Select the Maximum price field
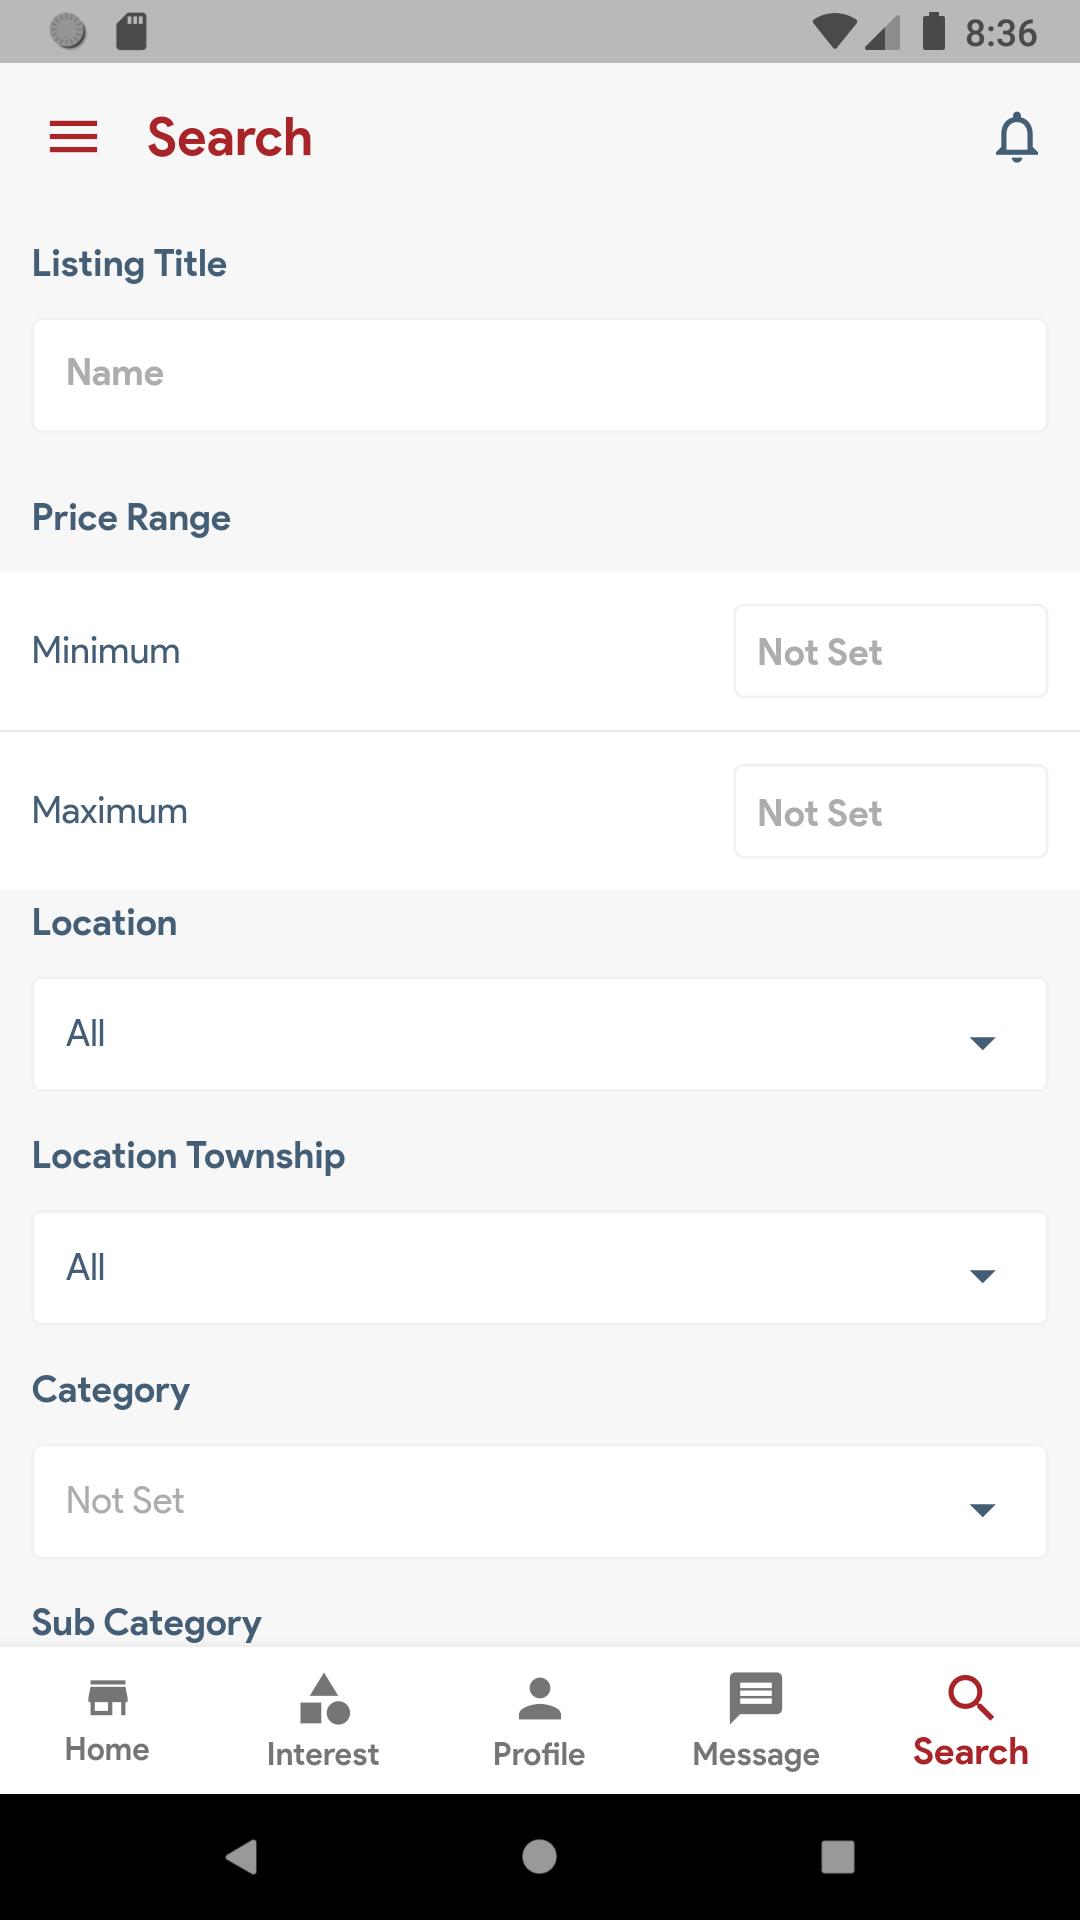 [x=891, y=811]
